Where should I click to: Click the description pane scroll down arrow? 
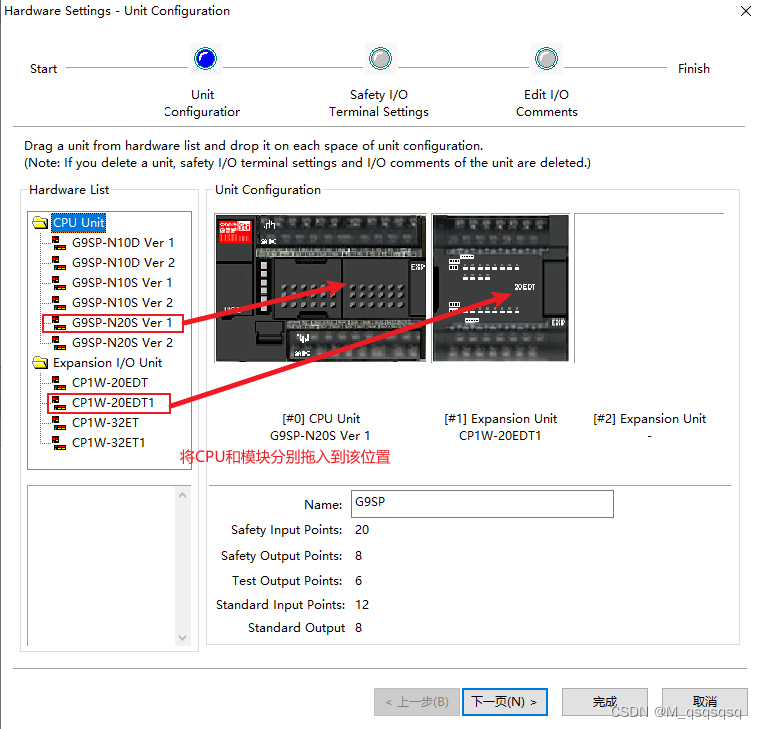point(182,638)
